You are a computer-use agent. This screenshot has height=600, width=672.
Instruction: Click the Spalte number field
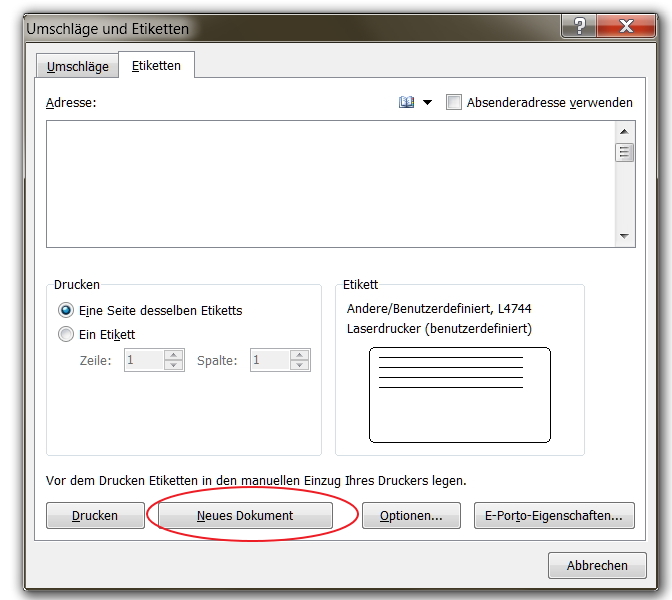pyautogui.click(x=270, y=360)
